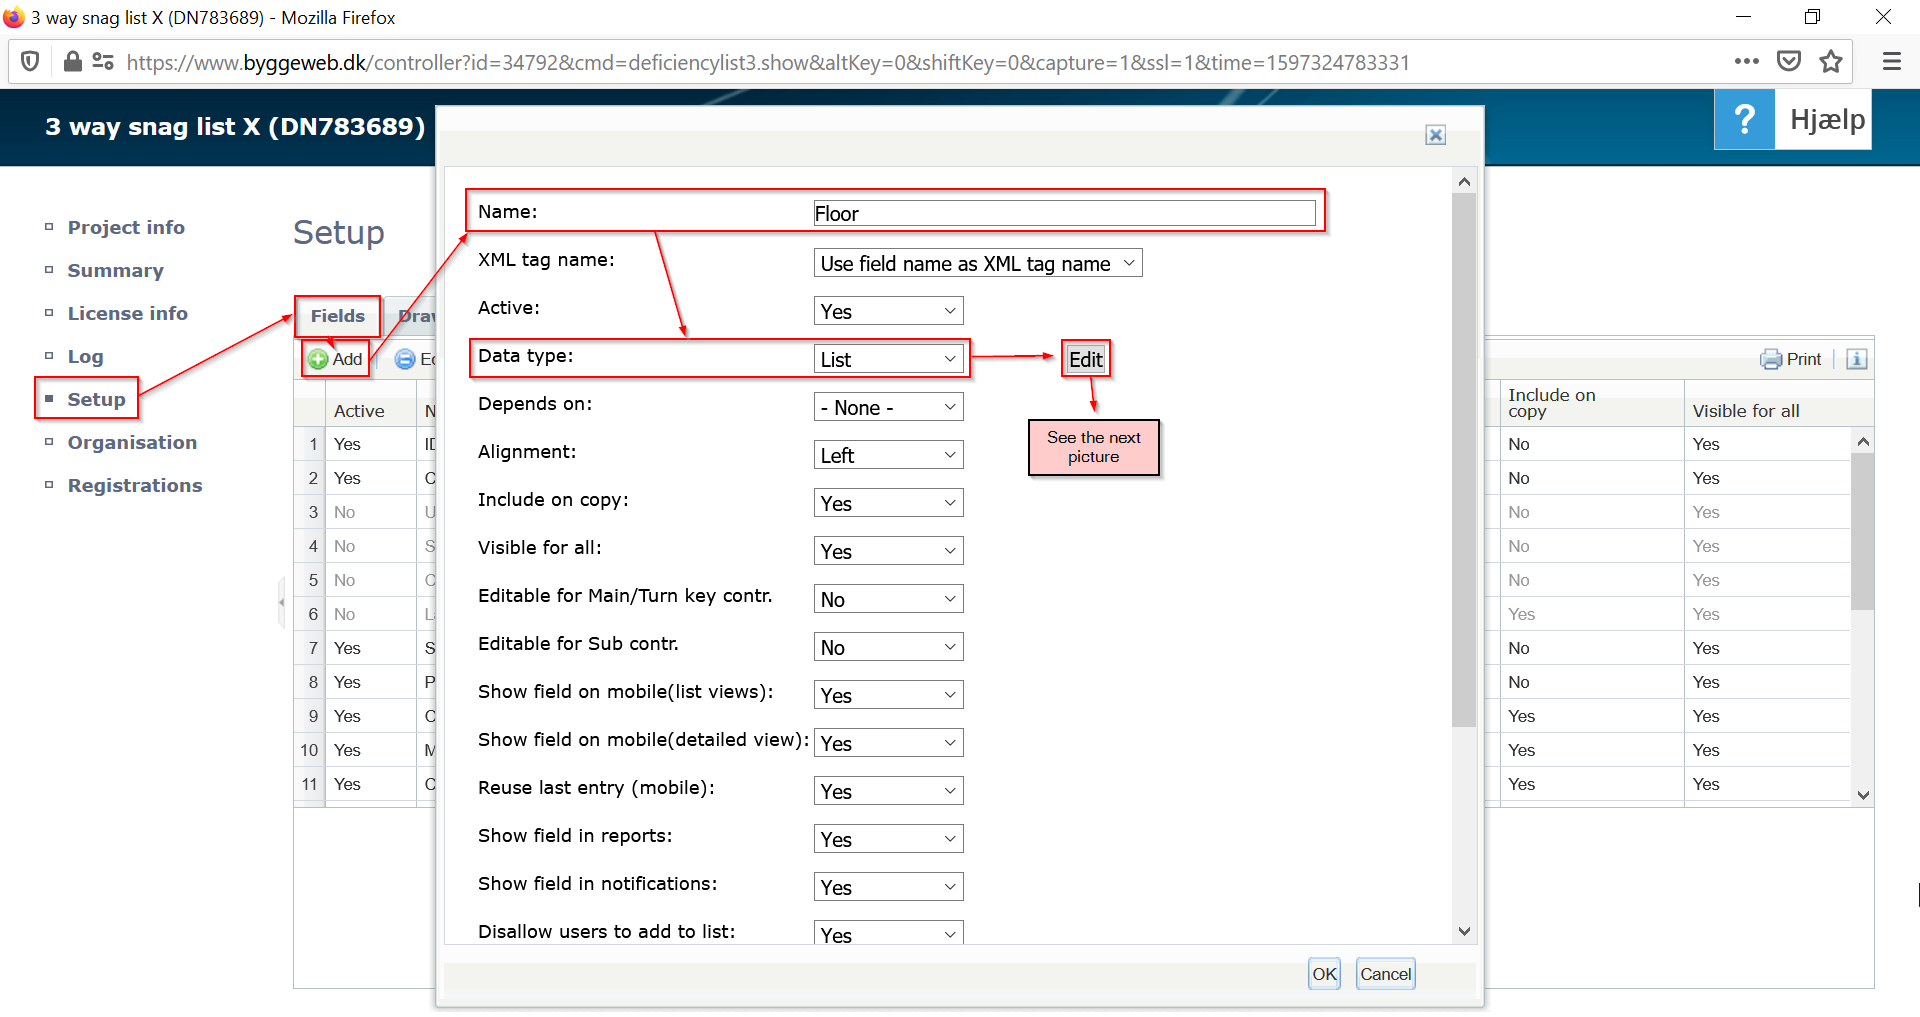The image size is (1920, 1017).
Task: Open Log in the sidebar
Action: click(85, 356)
